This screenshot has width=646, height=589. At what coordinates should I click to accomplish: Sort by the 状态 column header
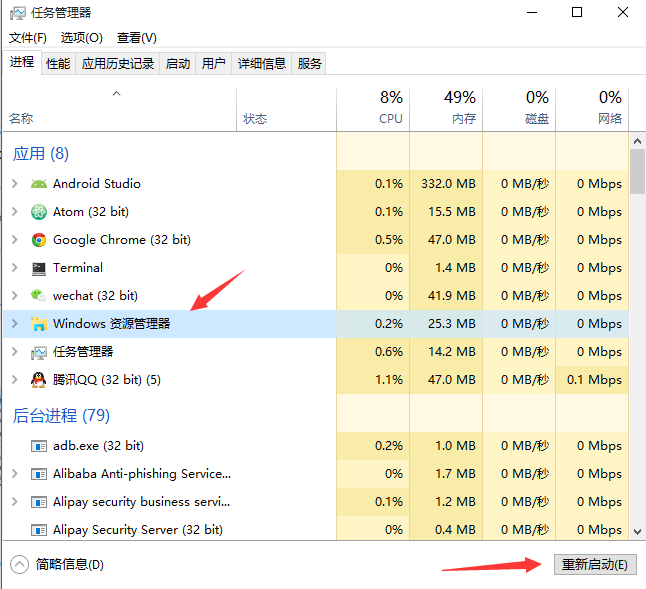coord(286,110)
